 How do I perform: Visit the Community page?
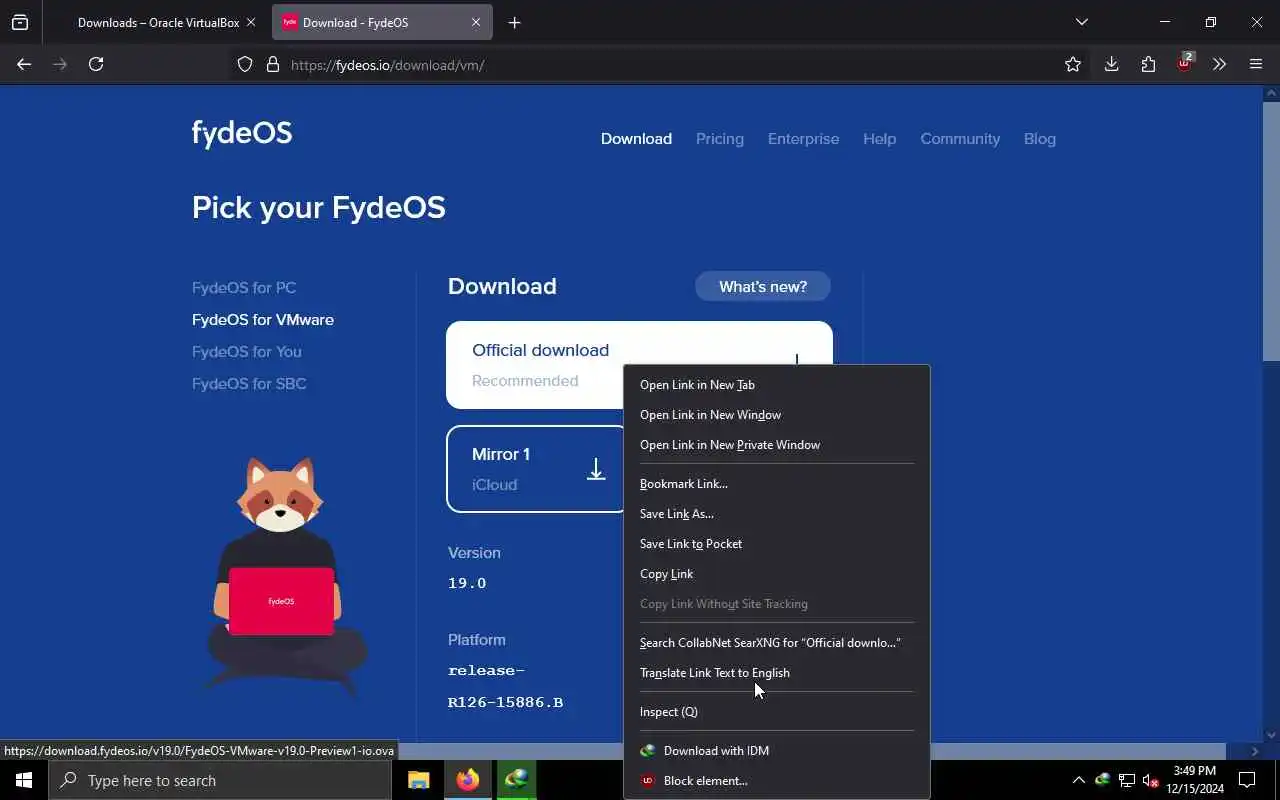pyautogui.click(x=960, y=139)
